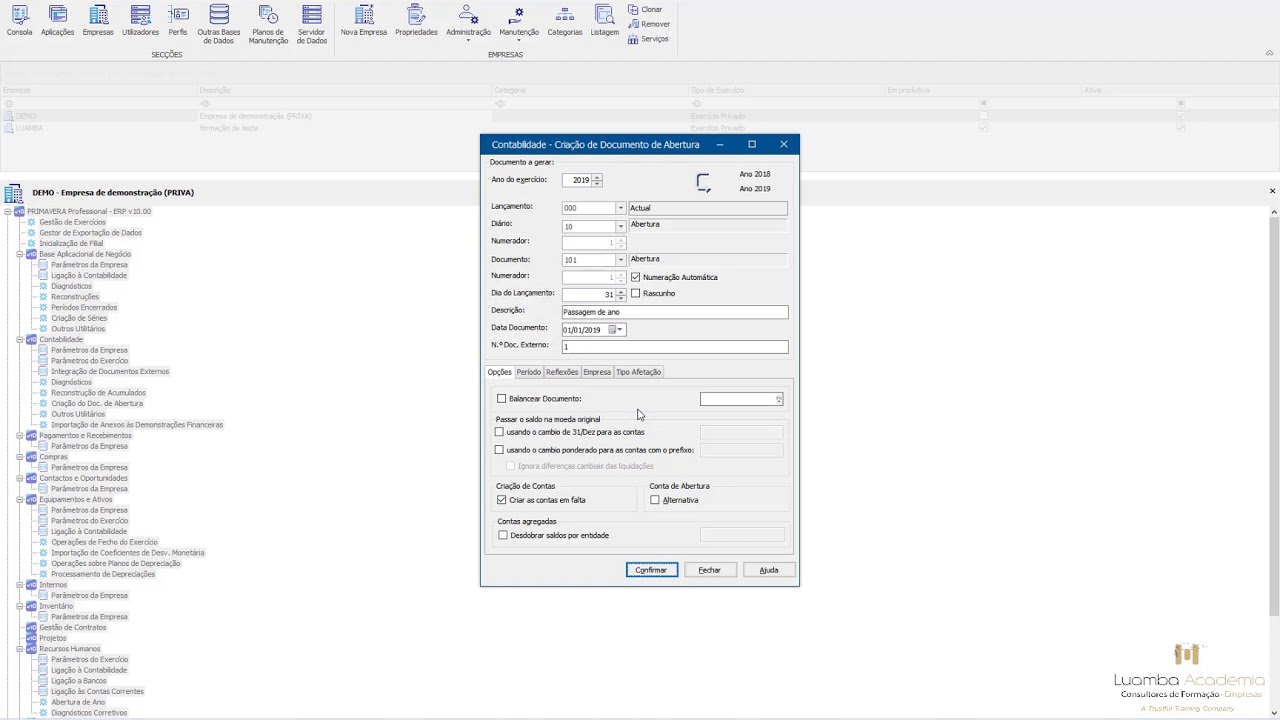Open Planos de Manutenção
The height and width of the screenshot is (720, 1280).
click(x=268, y=24)
